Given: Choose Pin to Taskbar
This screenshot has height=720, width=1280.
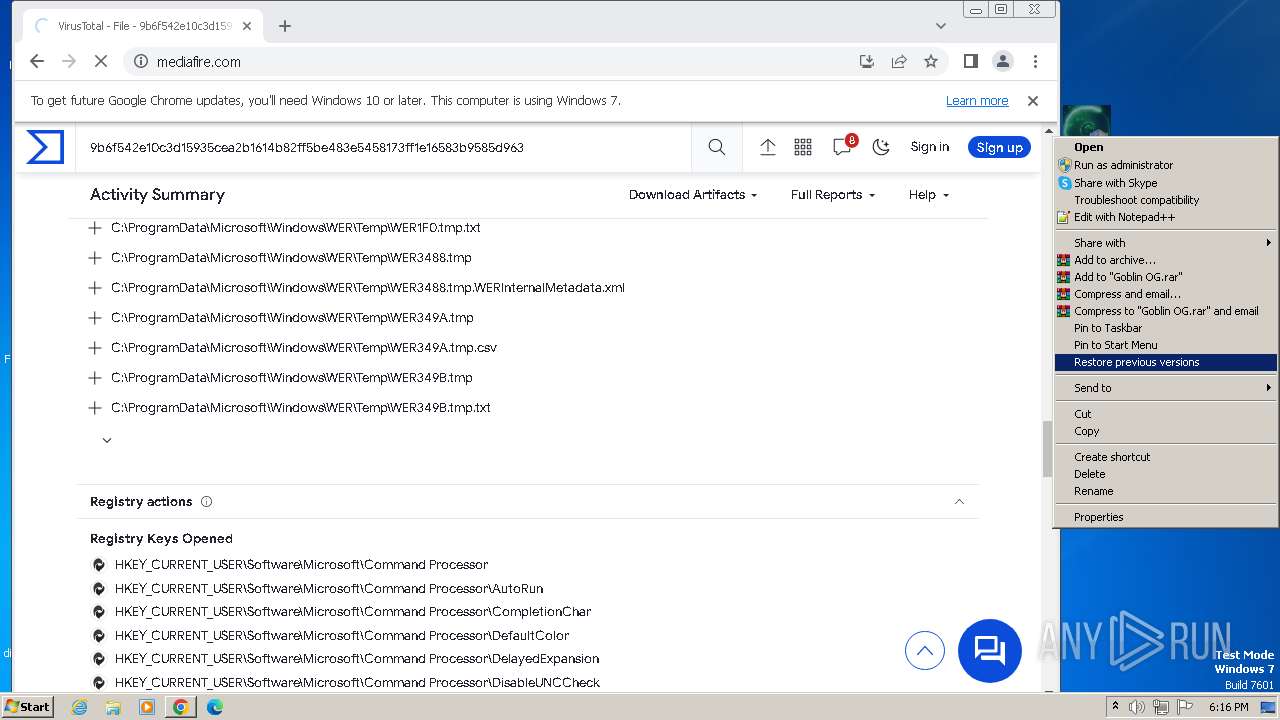Looking at the screenshot, I should tap(1166, 328).
